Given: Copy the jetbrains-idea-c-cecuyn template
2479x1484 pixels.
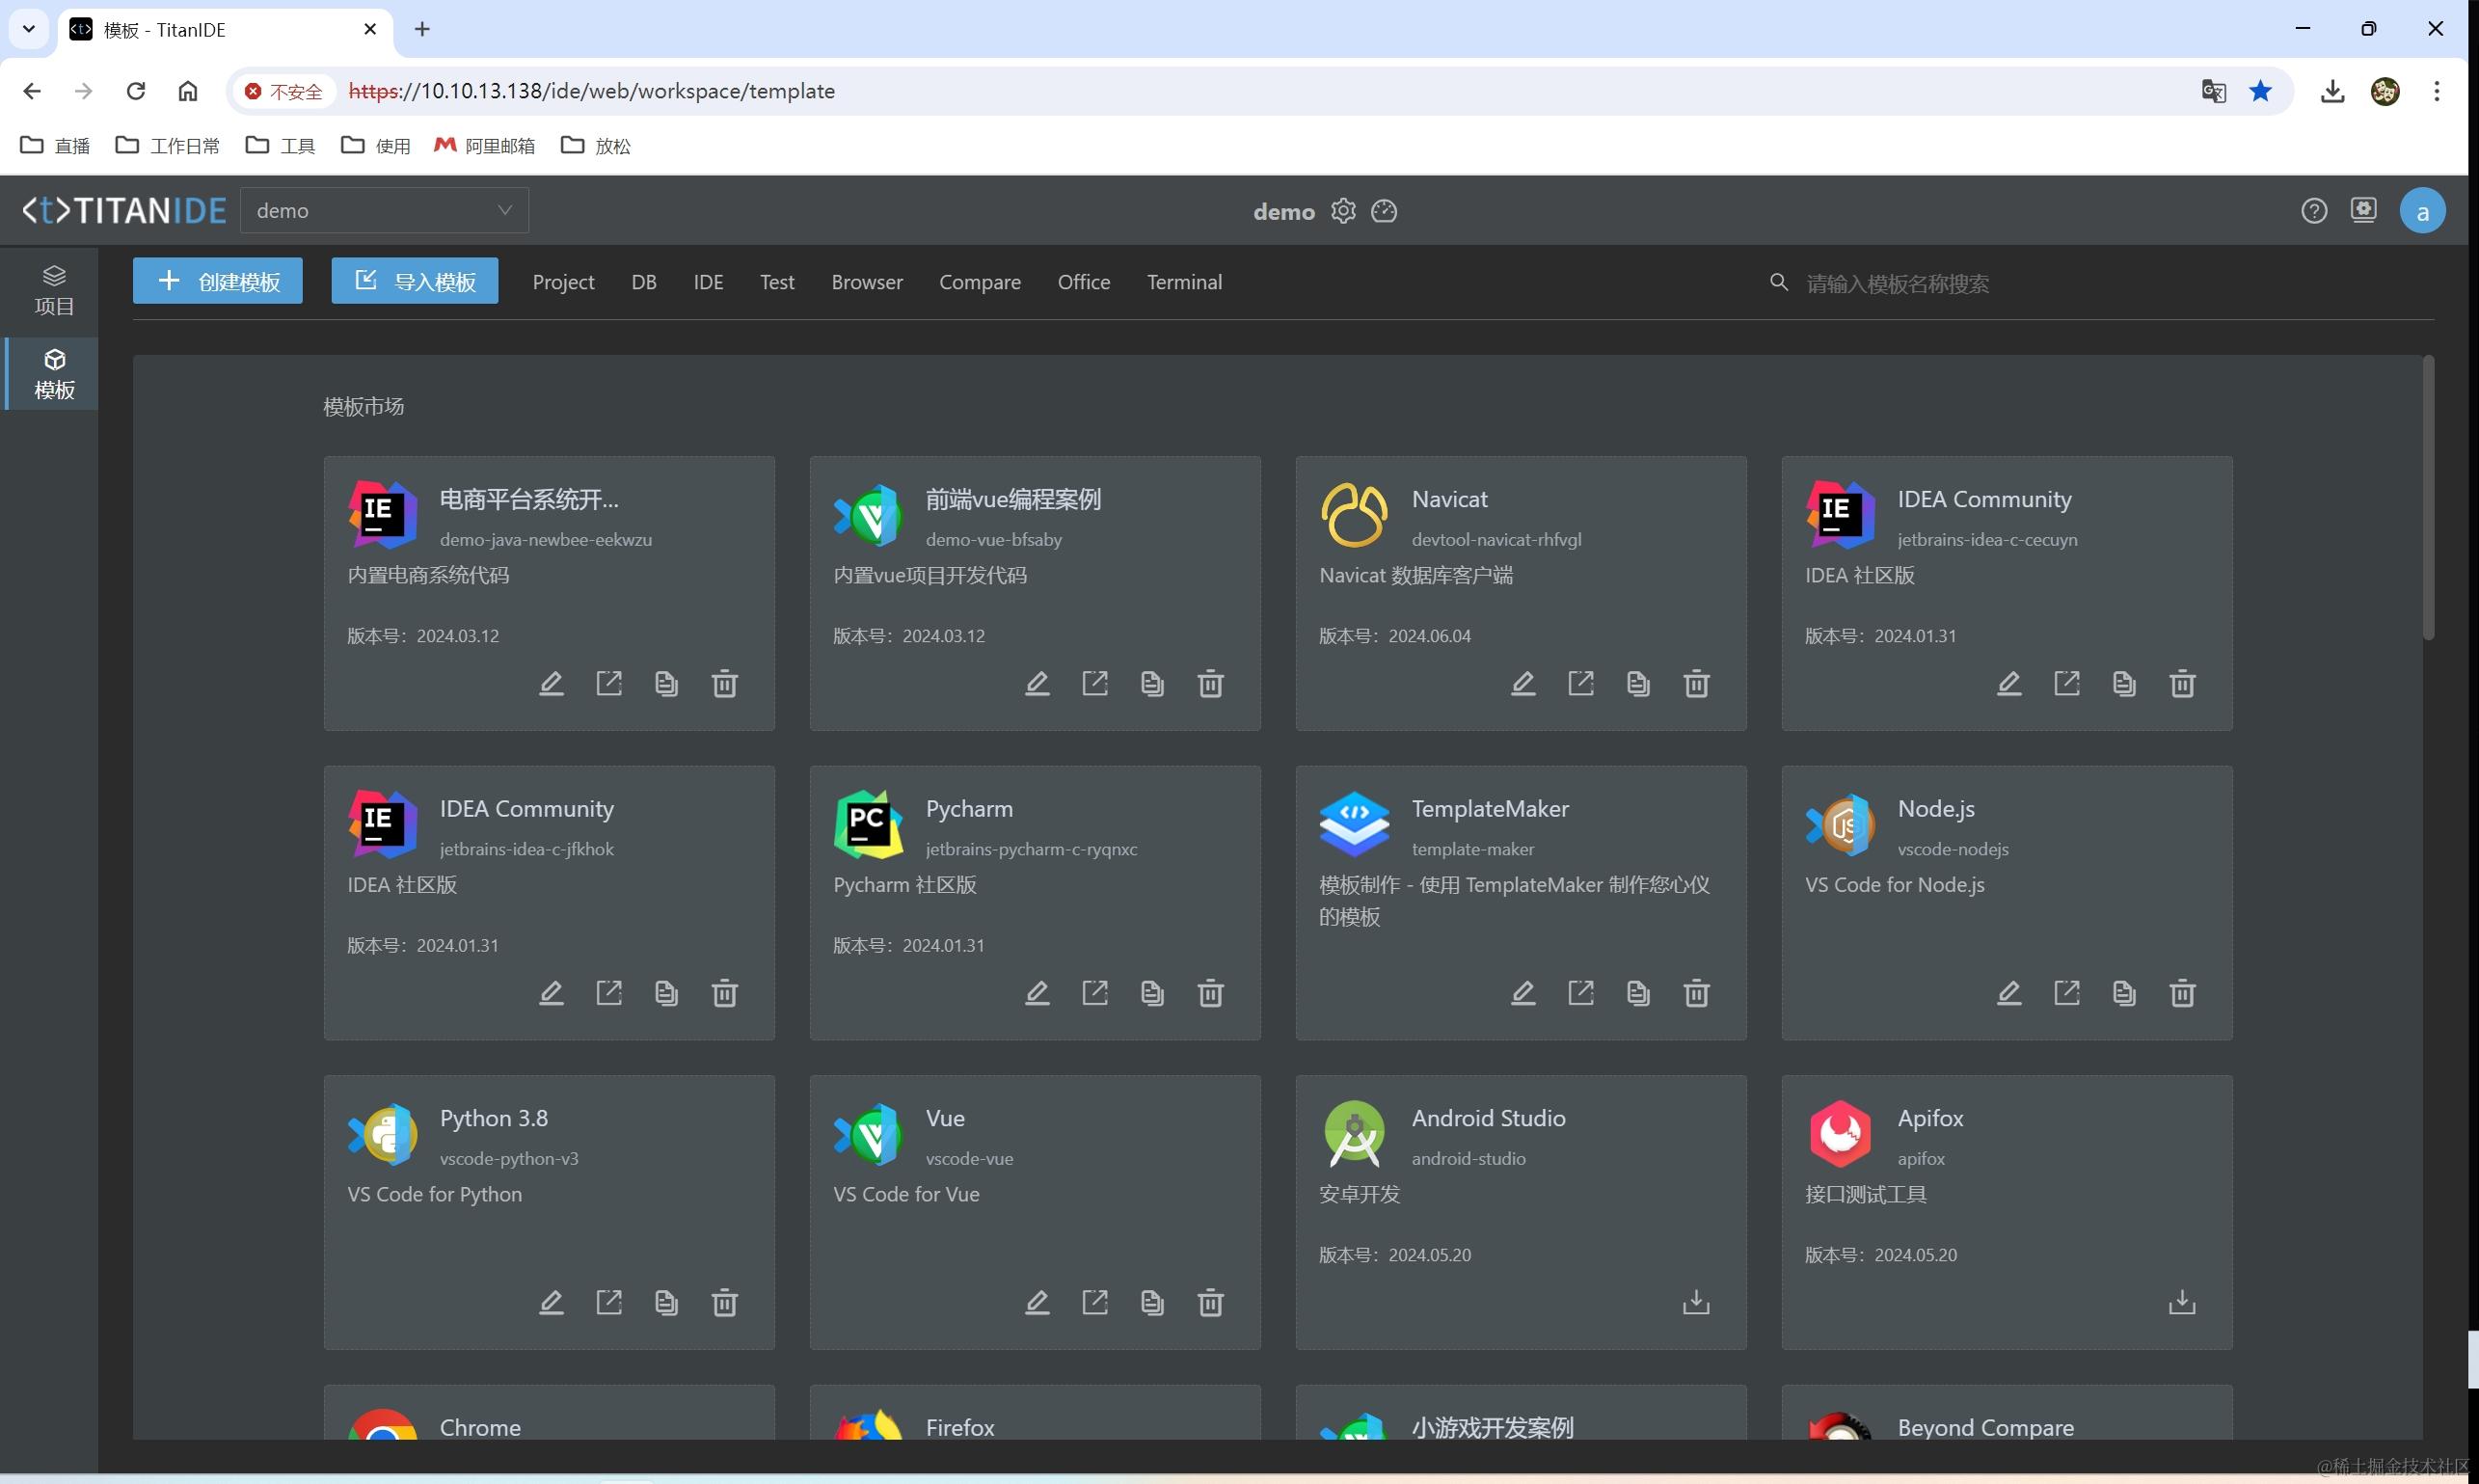Looking at the screenshot, I should pos(2125,684).
